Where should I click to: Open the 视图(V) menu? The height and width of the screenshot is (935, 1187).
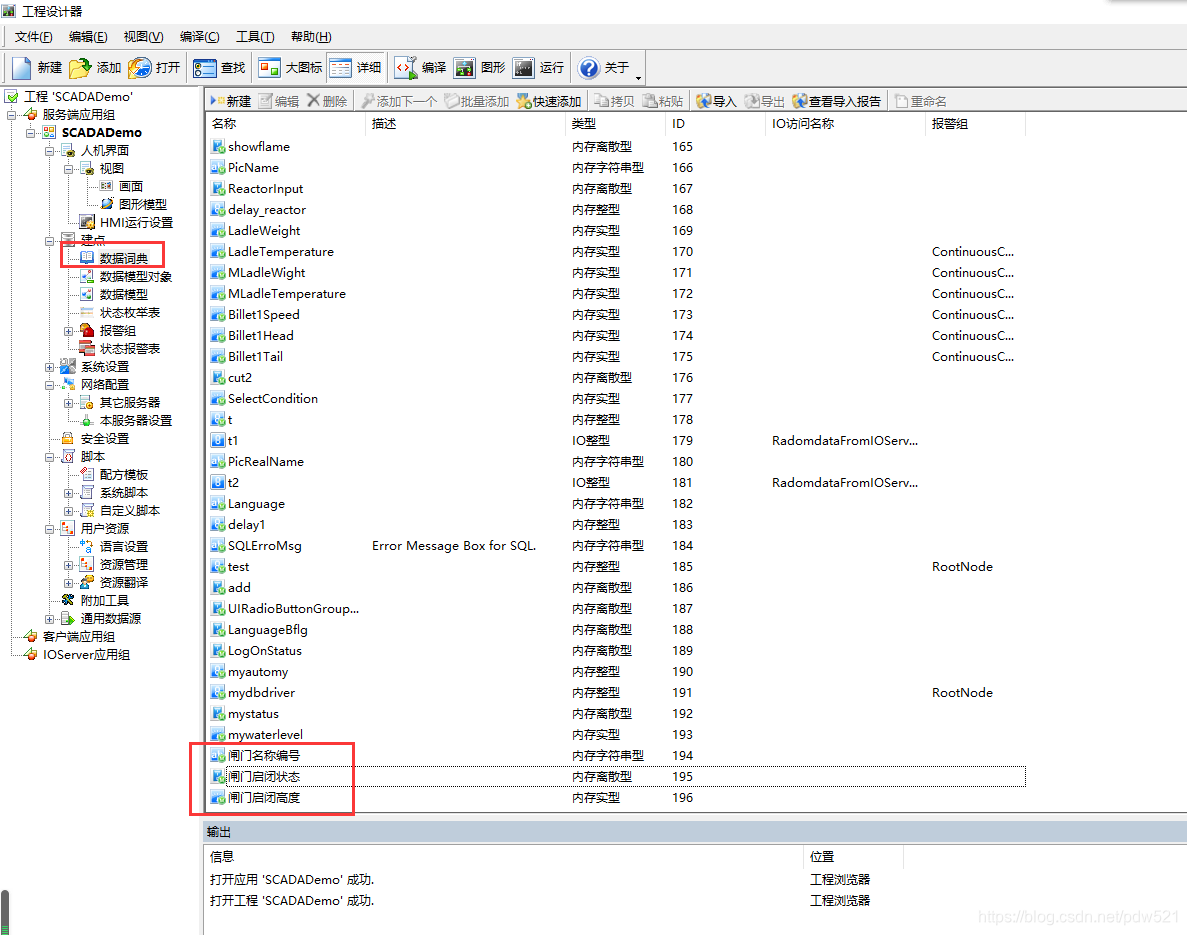143,36
